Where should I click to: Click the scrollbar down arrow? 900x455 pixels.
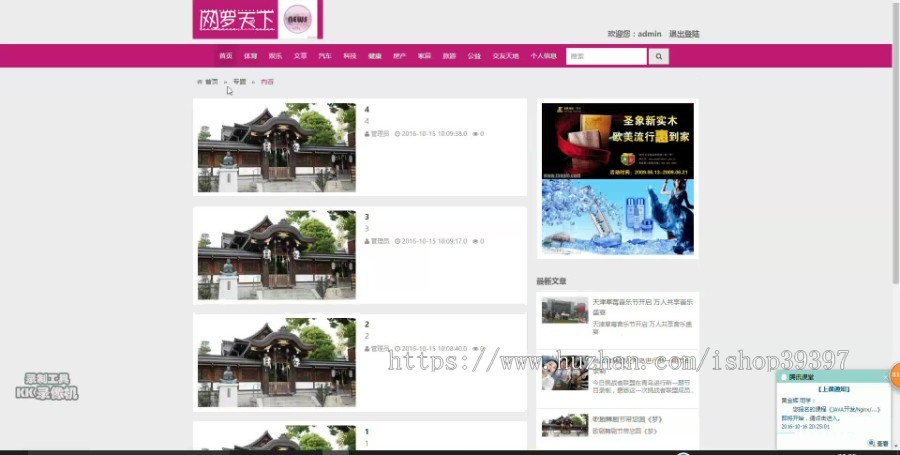click(x=896, y=446)
